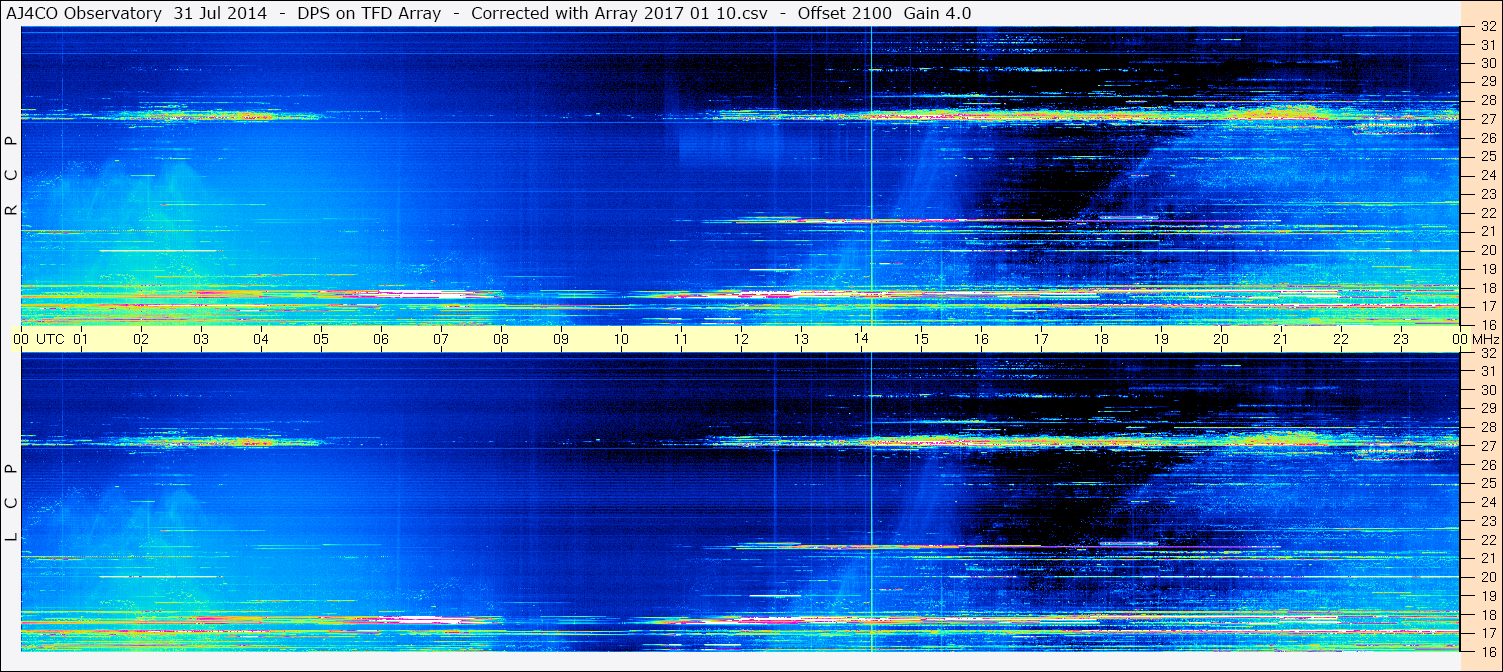
Task: Click the "Gain 4.0" header value
Action: 937,13
